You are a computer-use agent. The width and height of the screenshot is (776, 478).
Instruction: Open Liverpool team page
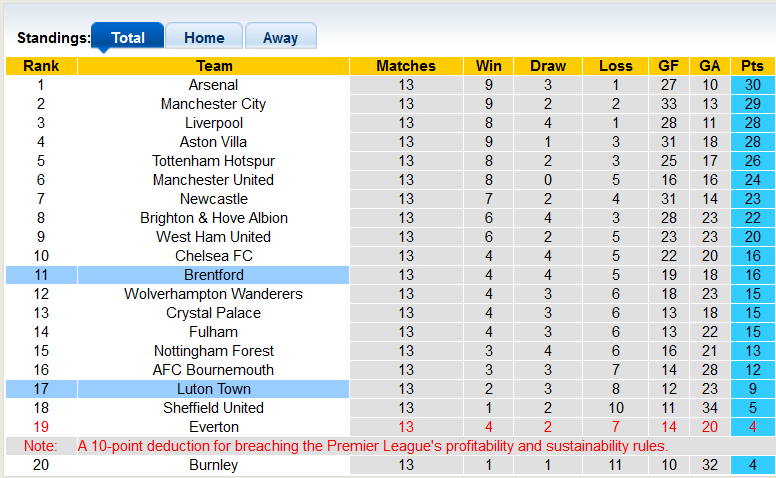[x=213, y=123]
